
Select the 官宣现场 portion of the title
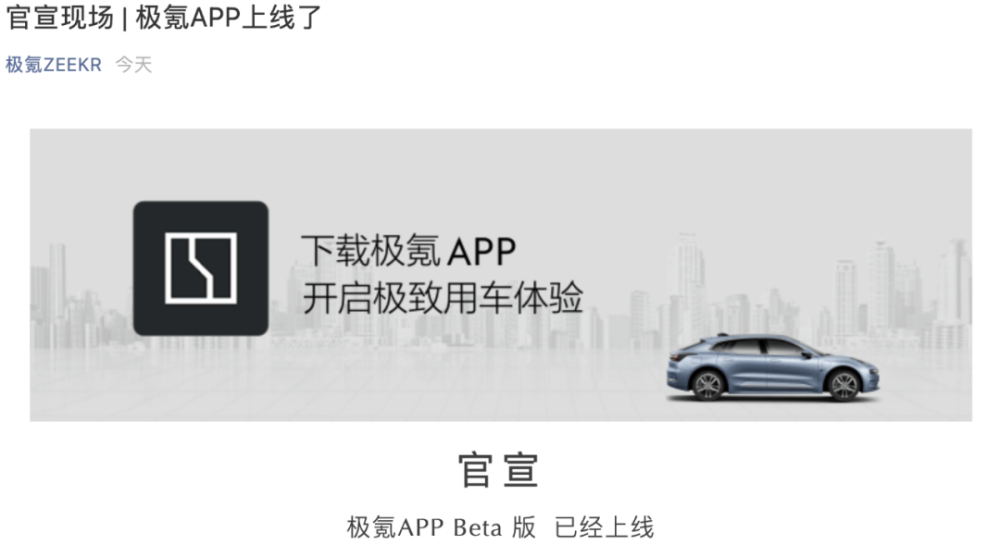tap(60, 17)
